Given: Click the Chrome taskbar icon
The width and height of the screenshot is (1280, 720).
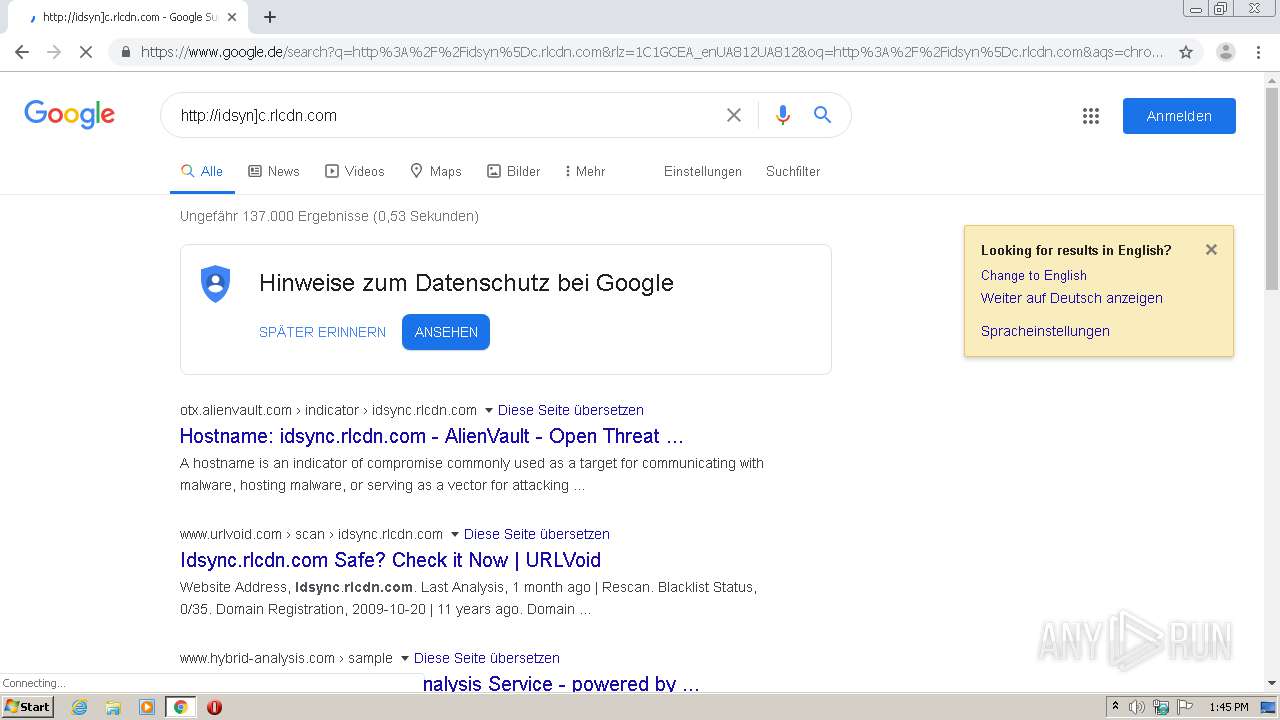Looking at the screenshot, I should tap(180, 707).
